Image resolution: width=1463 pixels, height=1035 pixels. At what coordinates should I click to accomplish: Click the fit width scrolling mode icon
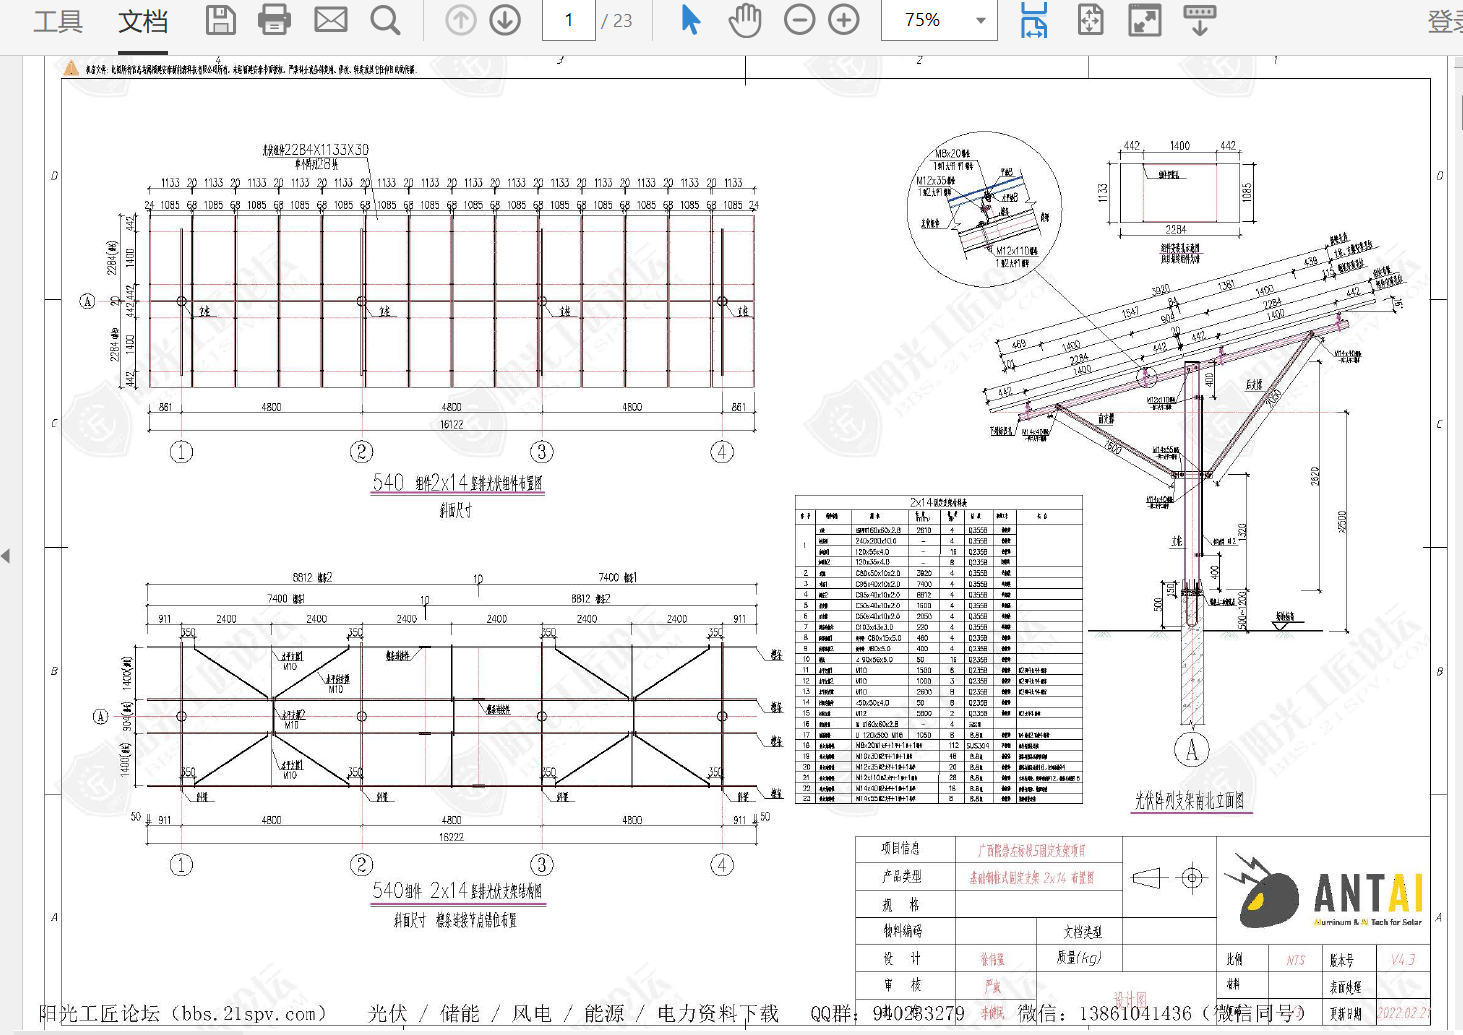1034,20
